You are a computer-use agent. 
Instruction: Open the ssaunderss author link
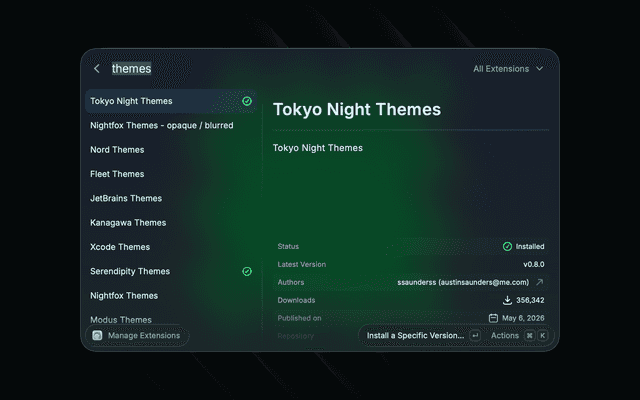coord(463,282)
